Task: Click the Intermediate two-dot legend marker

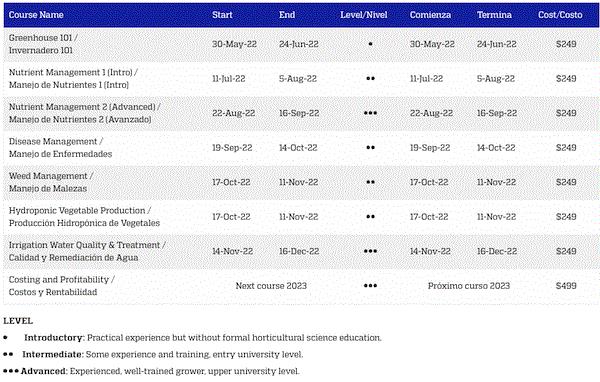Action: click(x=8, y=354)
